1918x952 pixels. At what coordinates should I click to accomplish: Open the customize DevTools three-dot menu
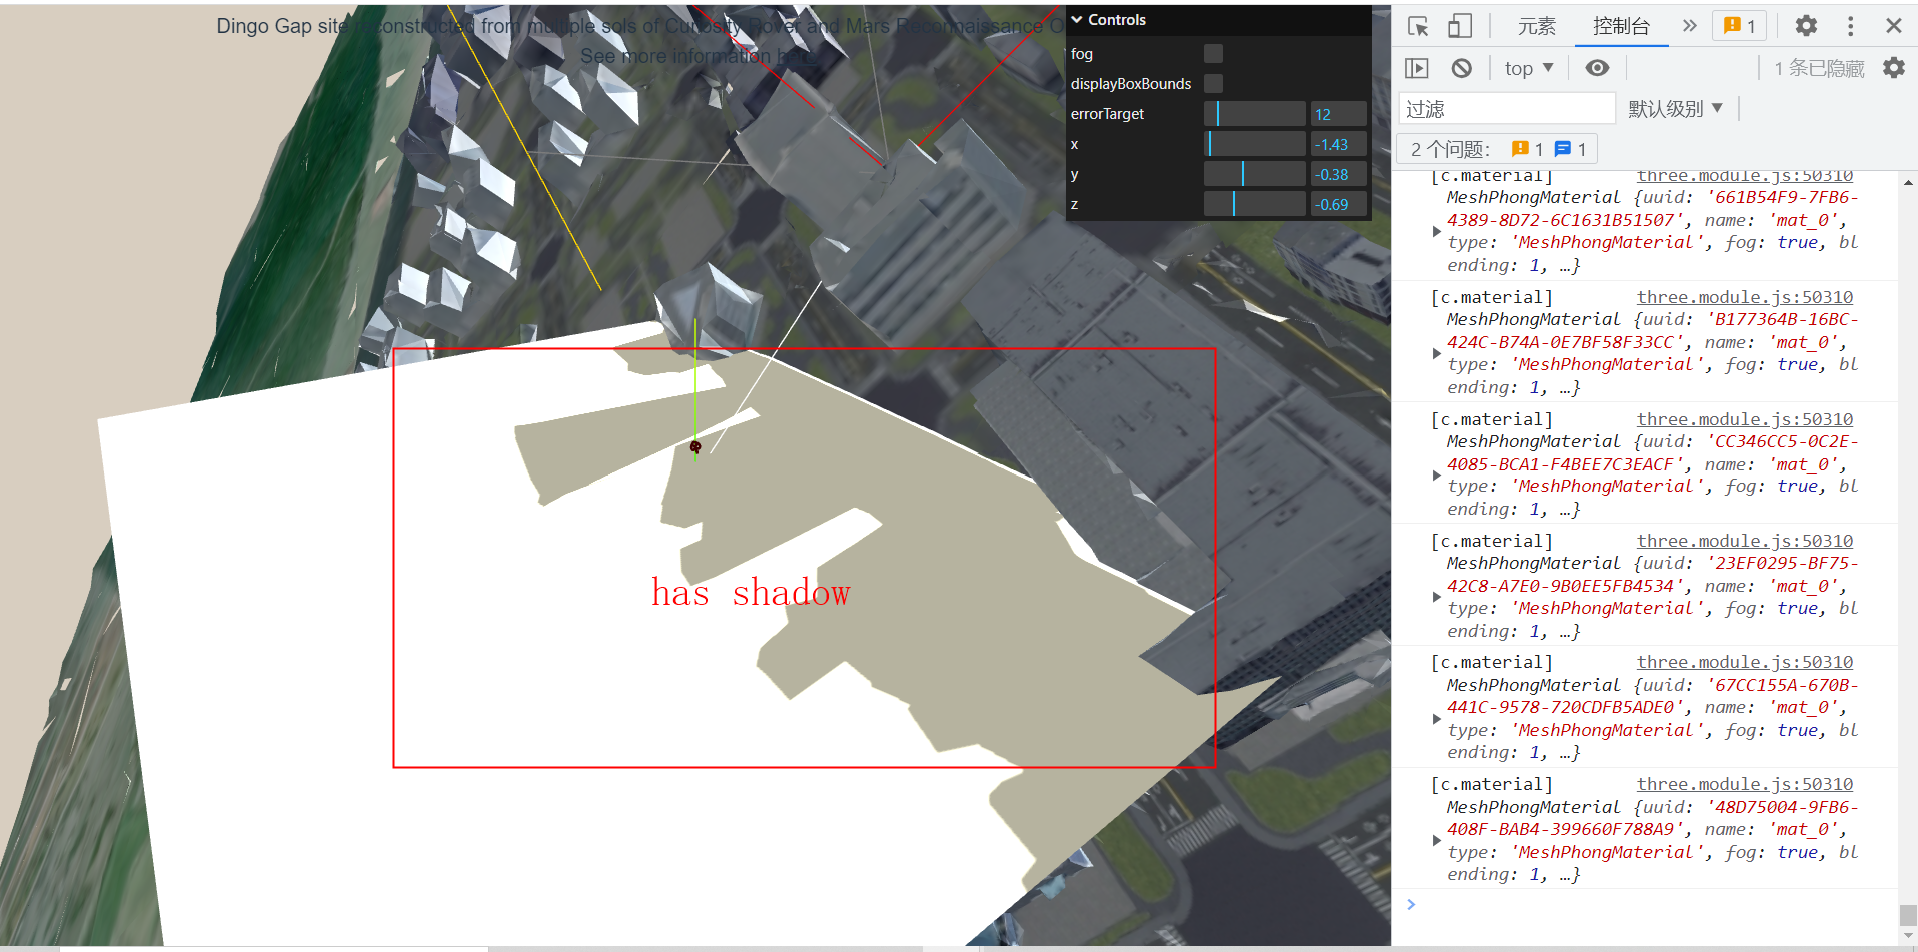(x=1850, y=26)
